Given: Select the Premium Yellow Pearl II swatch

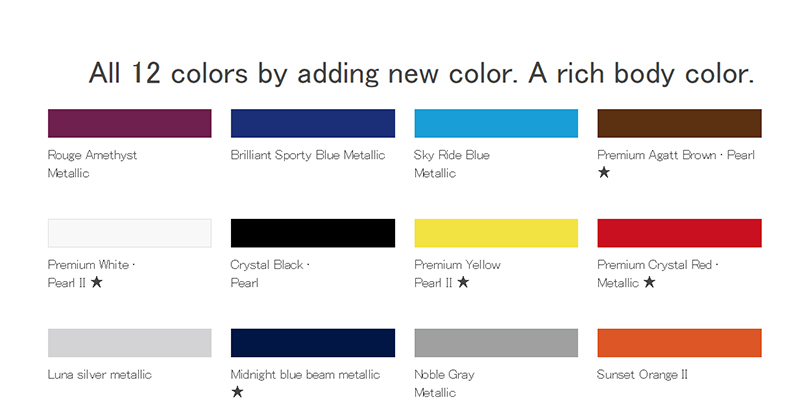Looking at the screenshot, I should (x=496, y=233).
